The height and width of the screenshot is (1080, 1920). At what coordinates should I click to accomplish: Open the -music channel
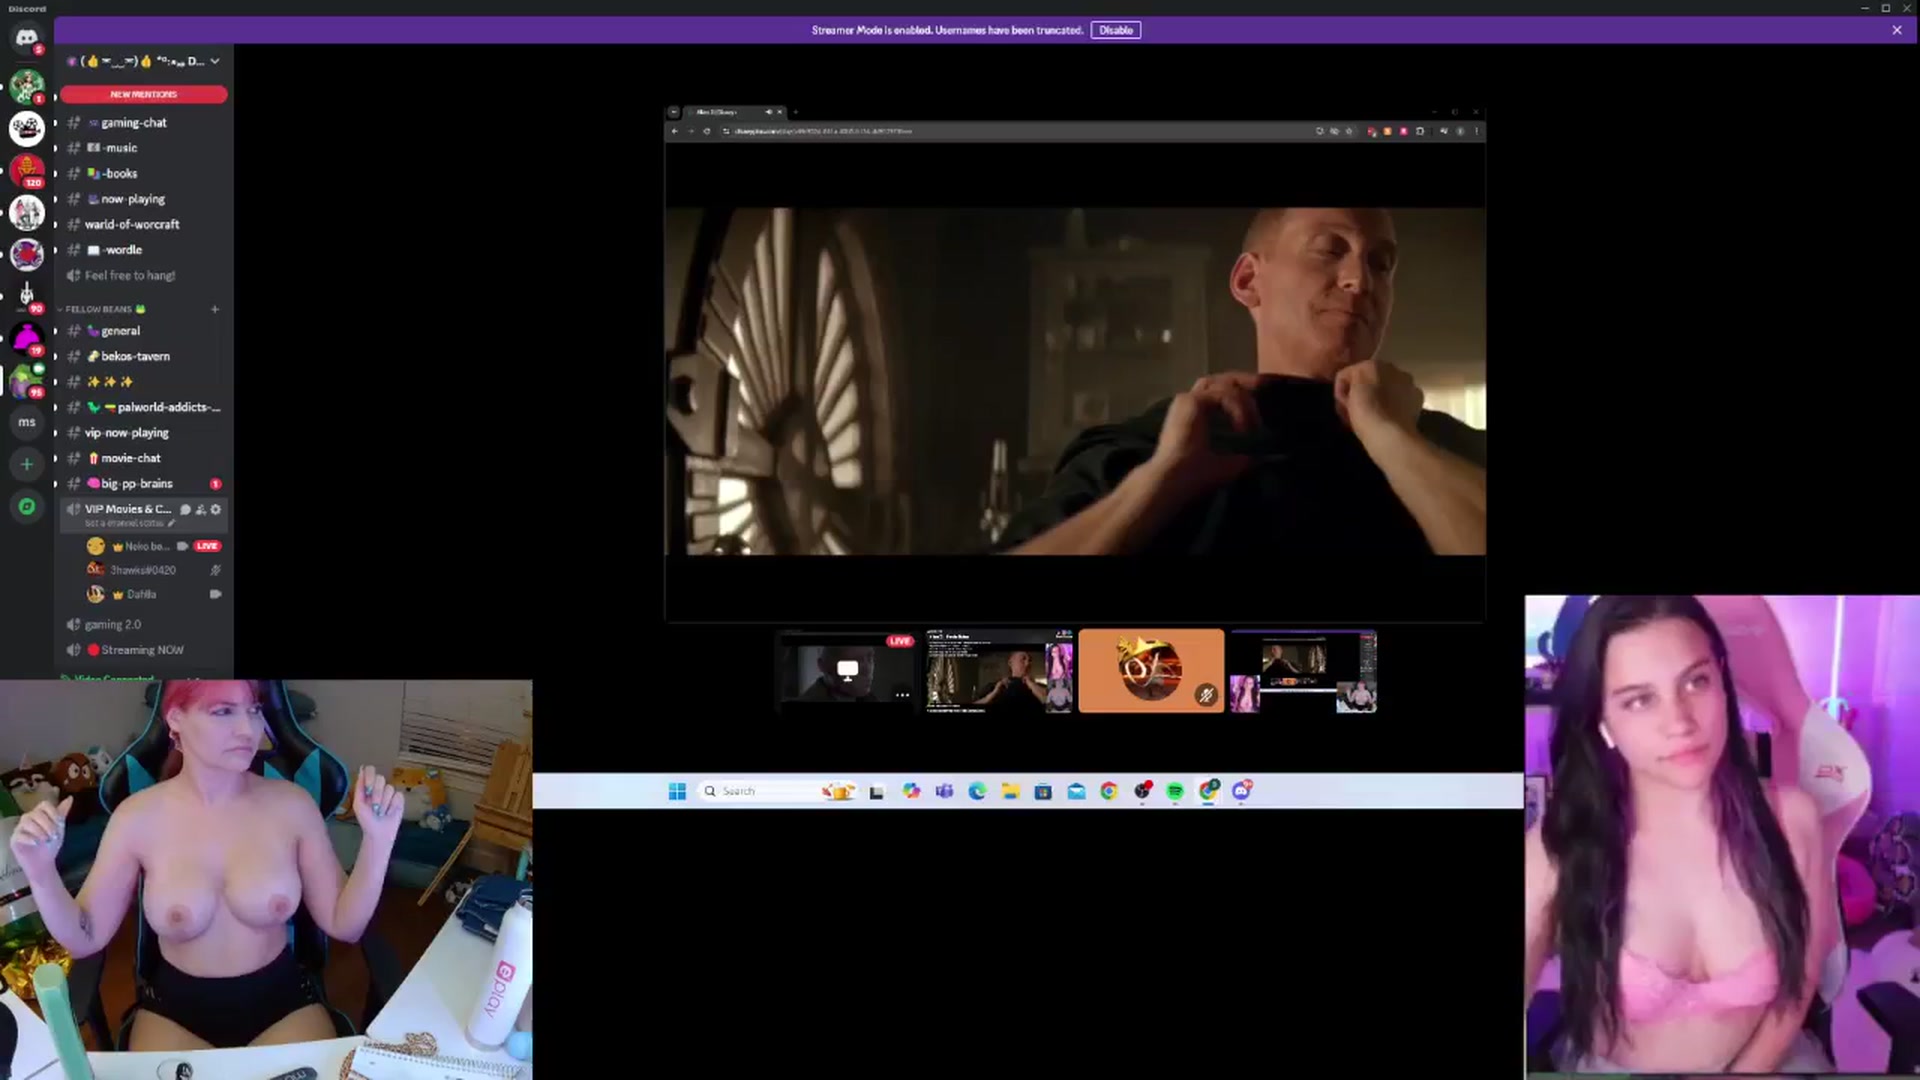click(x=144, y=148)
